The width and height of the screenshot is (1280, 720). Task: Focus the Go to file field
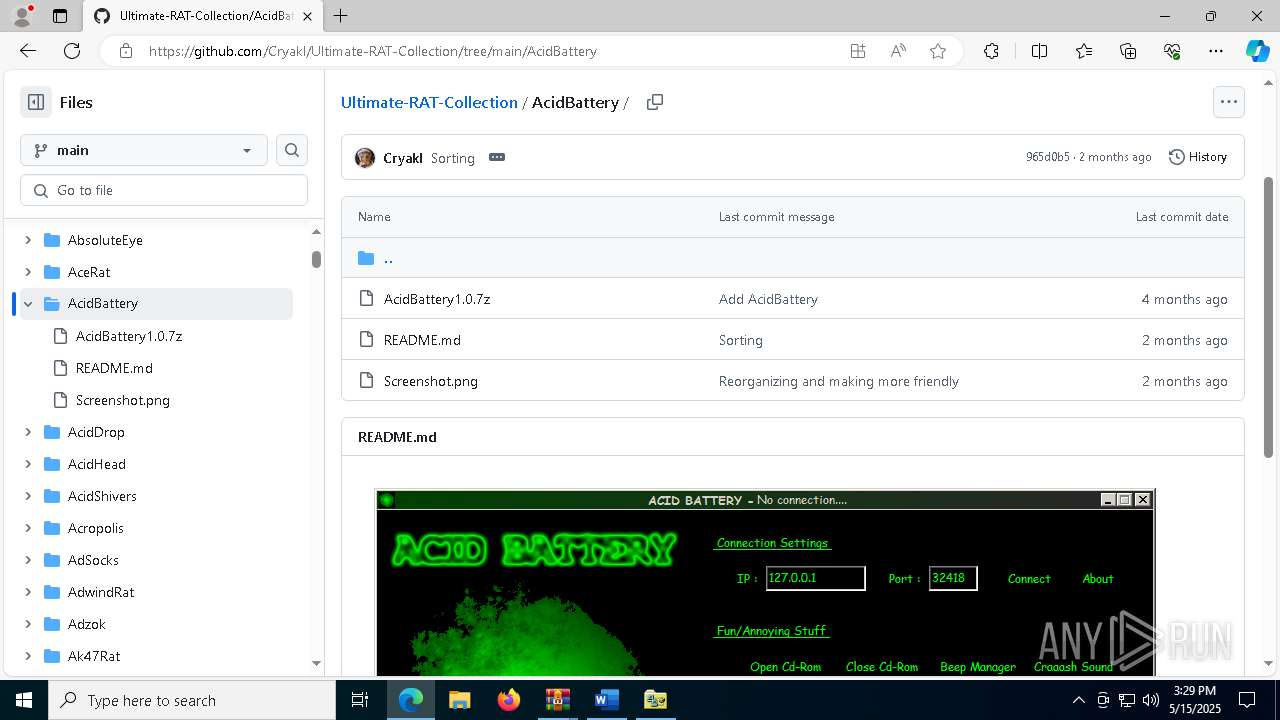click(164, 190)
